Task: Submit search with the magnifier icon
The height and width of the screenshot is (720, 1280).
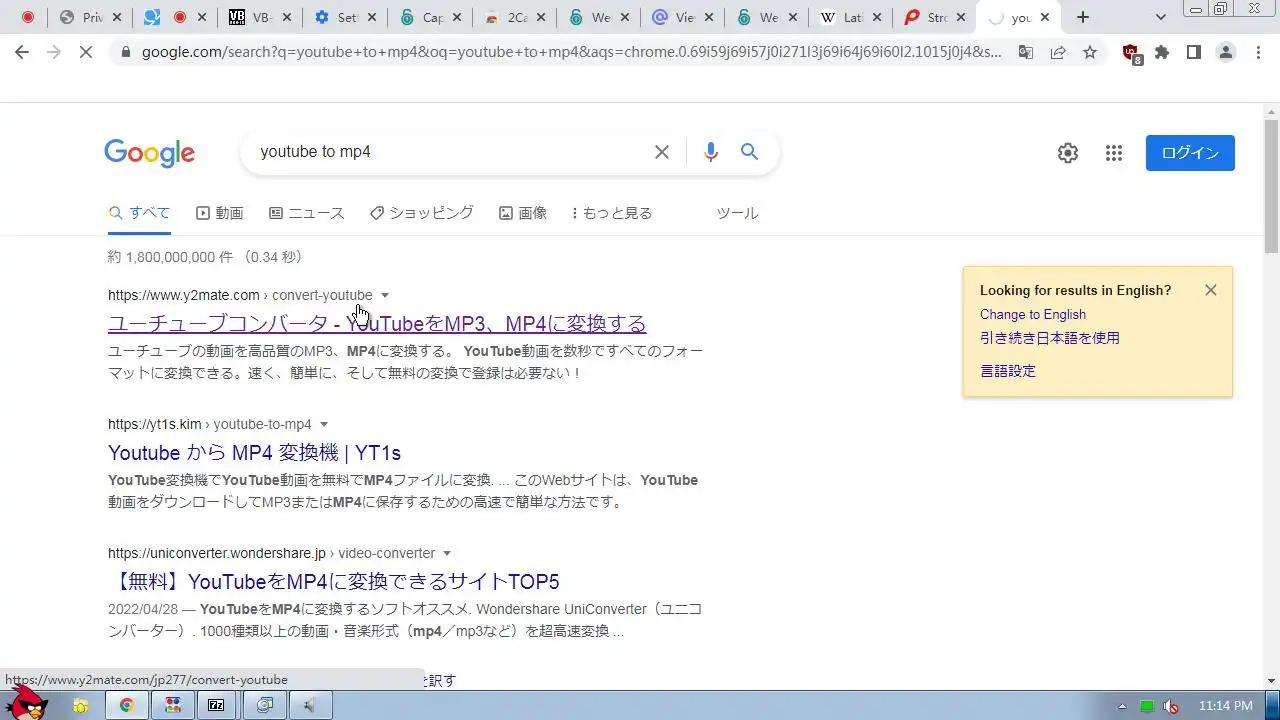Action: [750, 152]
